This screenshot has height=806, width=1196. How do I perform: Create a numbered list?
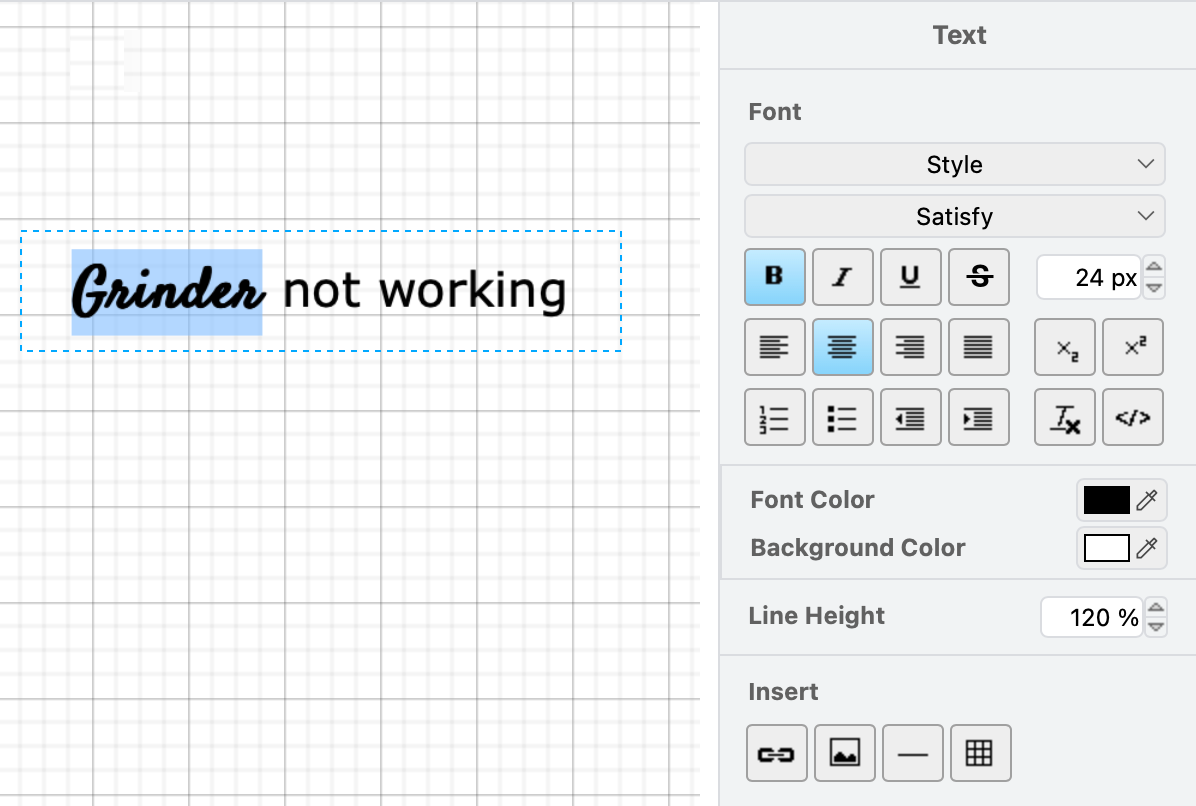coord(776,417)
